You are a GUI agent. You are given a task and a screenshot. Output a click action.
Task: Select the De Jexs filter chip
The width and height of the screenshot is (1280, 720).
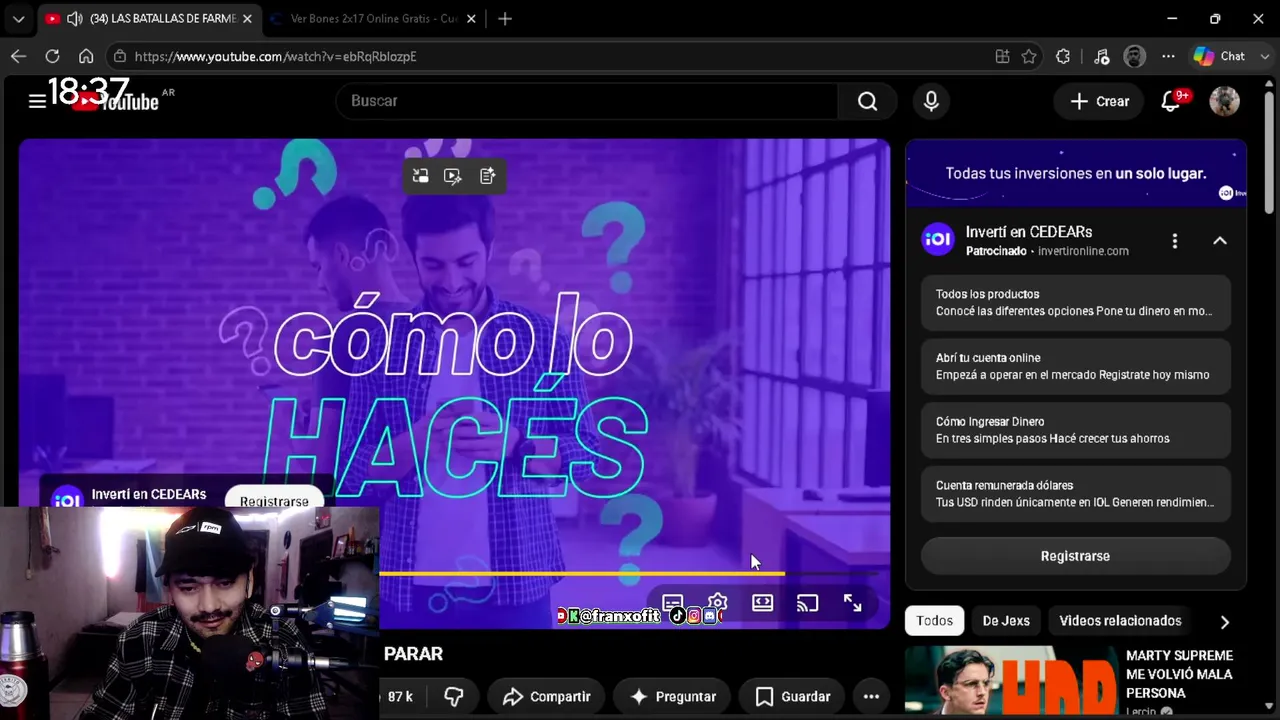point(1006,621)
